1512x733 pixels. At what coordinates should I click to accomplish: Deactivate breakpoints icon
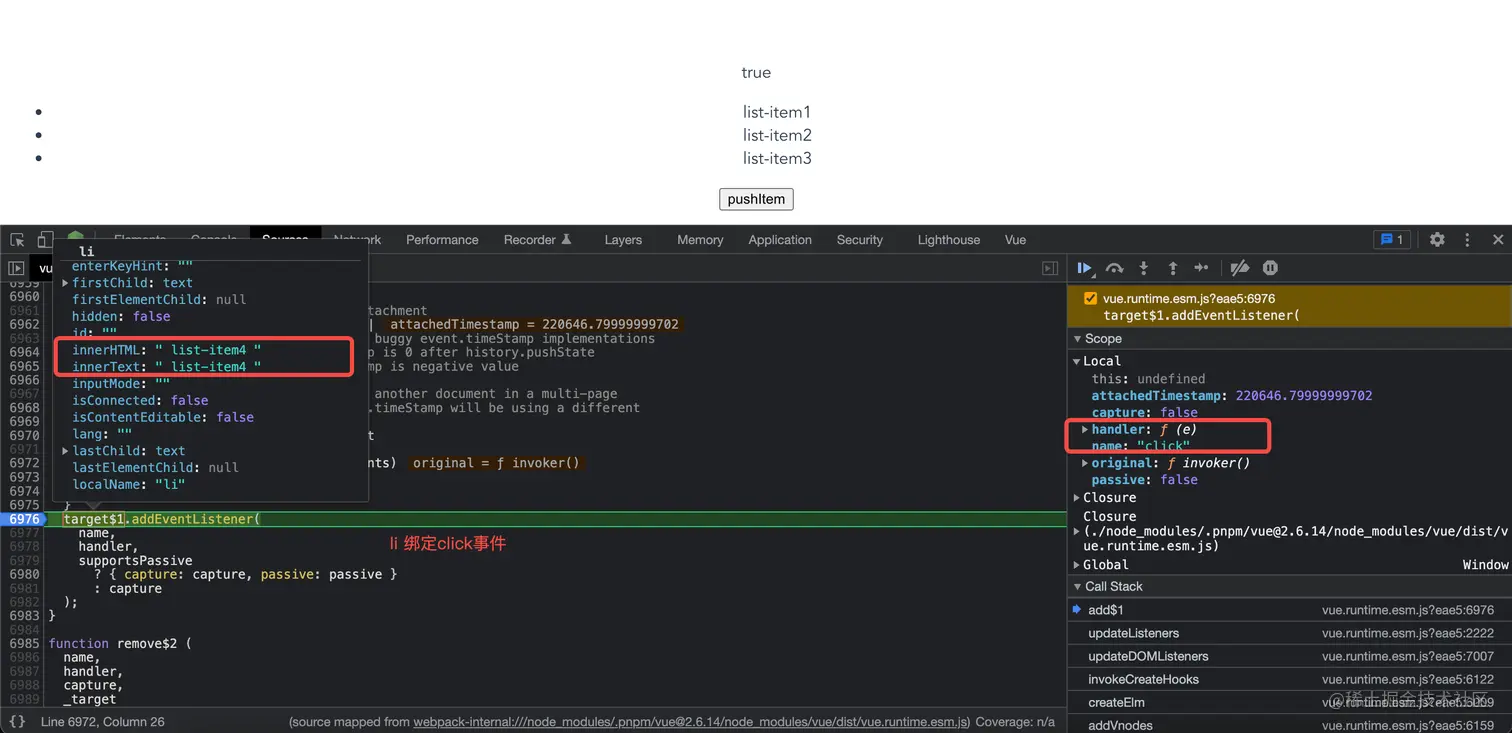1240,268
